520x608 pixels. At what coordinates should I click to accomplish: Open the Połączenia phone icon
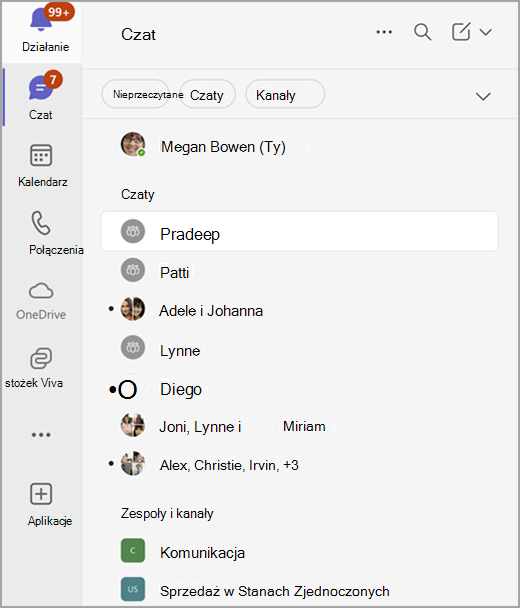(x=41, y=223)
